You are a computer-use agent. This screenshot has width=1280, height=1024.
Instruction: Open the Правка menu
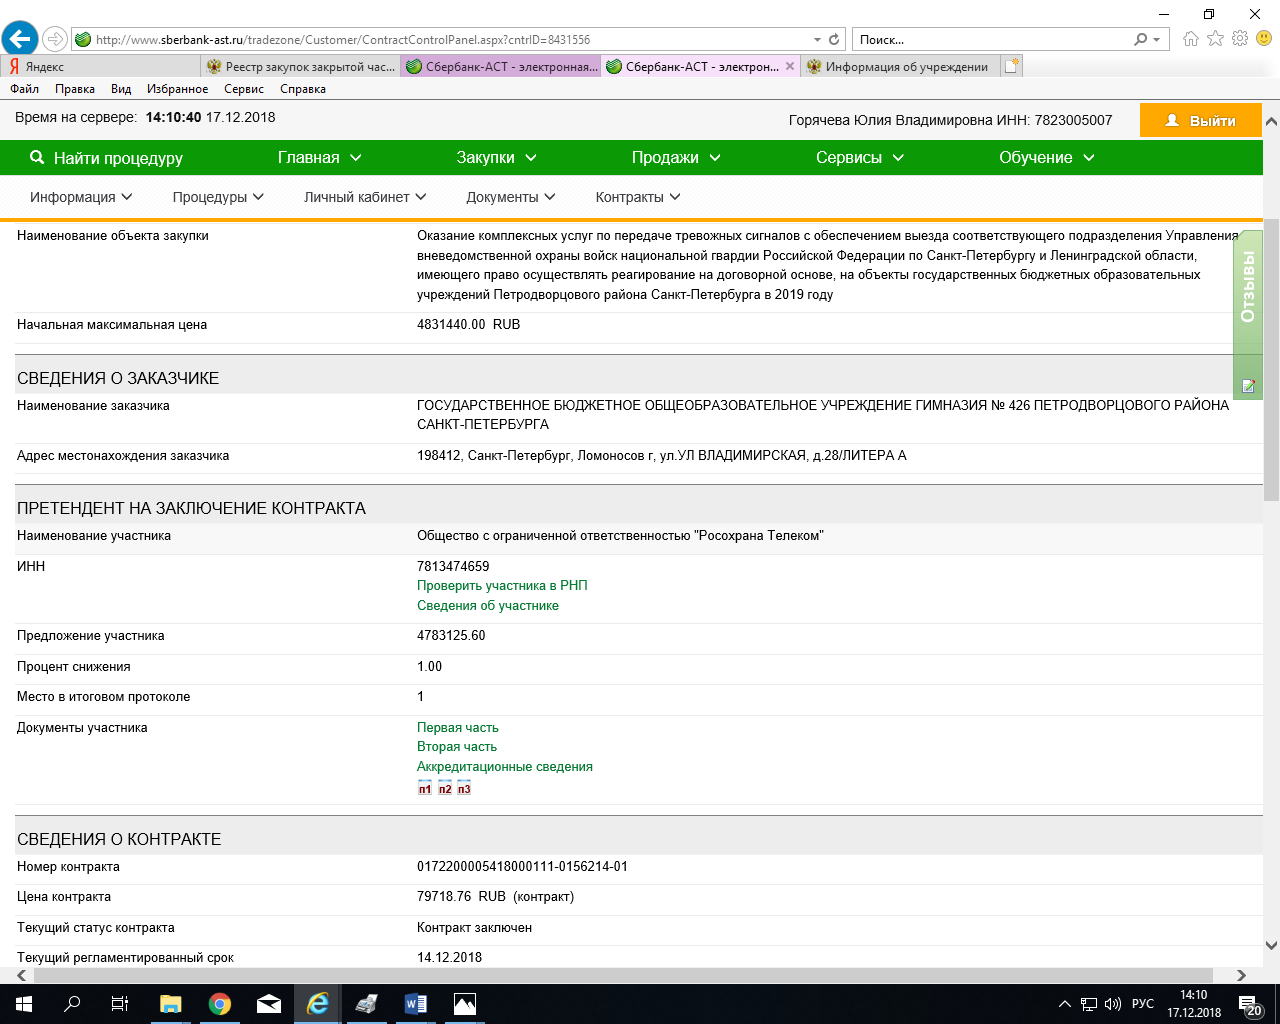pos(75,89)
